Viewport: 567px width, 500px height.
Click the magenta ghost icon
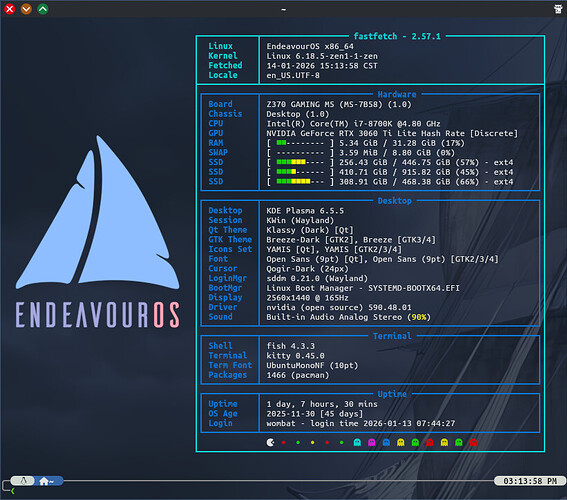tap(371, 442)
